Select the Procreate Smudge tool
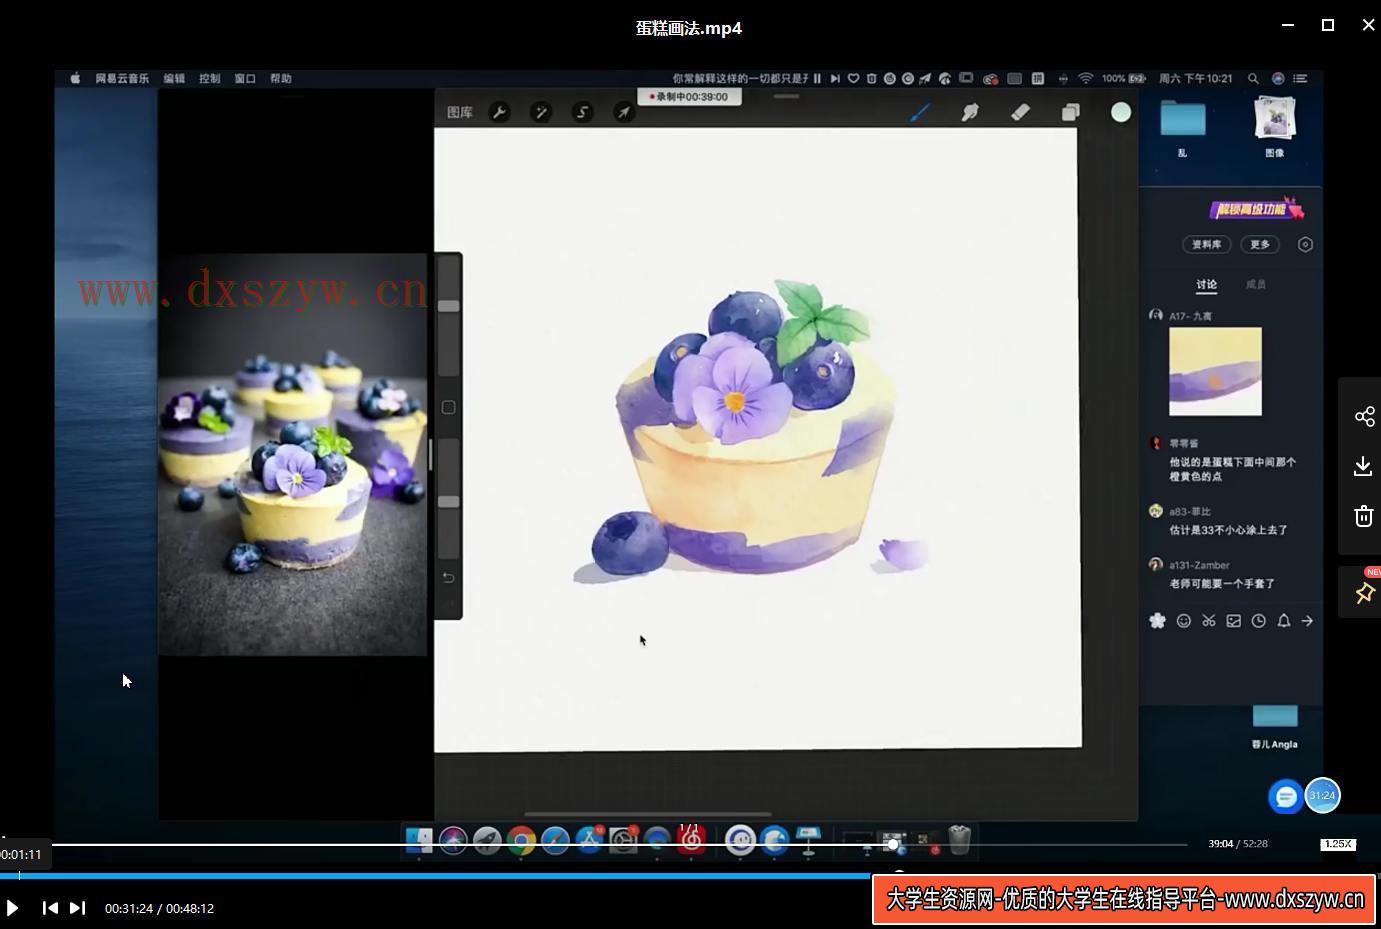The image size is (1381, 929). [x=970, y=112]
